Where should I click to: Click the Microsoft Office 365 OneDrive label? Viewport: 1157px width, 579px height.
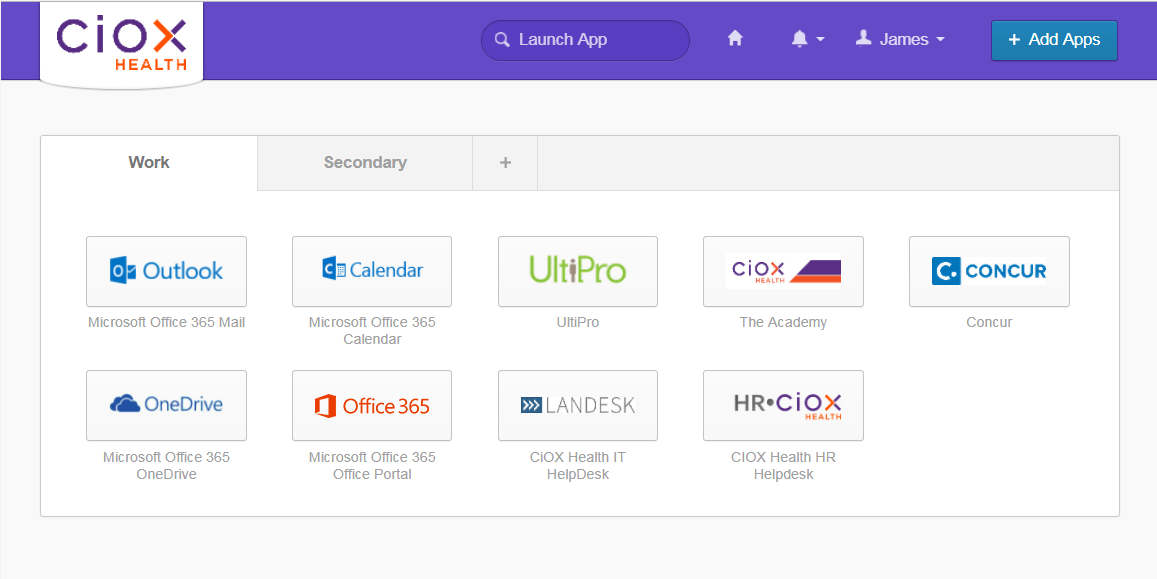[167, 465]
